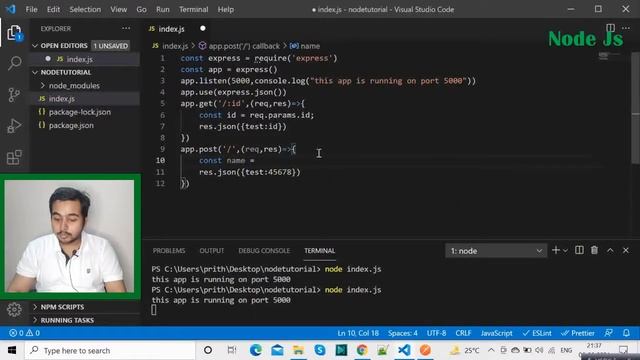The image size is (640, 360).
Task: Click Ln 10, Col 18 status entry
Action: [x=358, y=333]
